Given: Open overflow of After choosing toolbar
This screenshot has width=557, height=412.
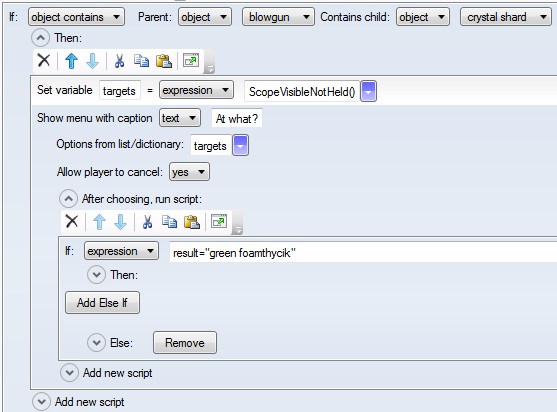Looking at the screenshot, I should (x=237, y=224).
